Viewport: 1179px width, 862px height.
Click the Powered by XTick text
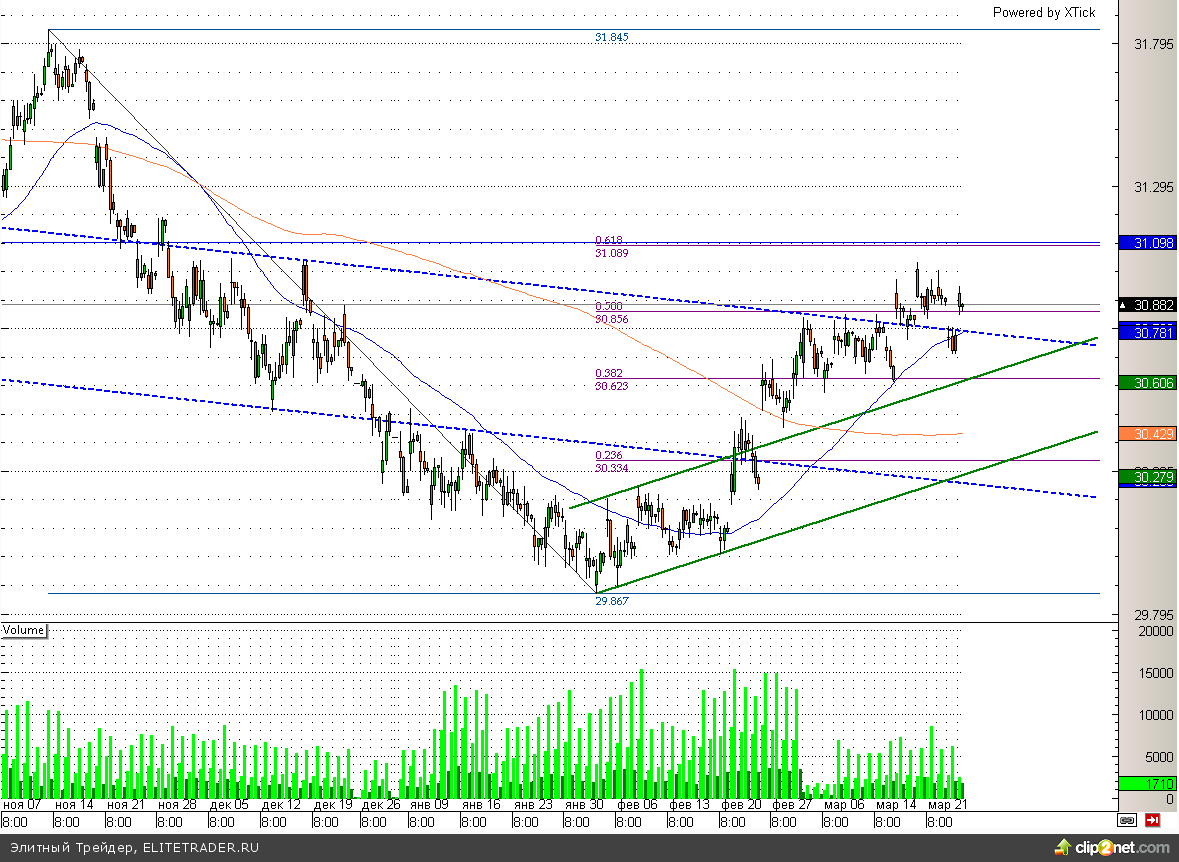click(x=1043, y=12)
